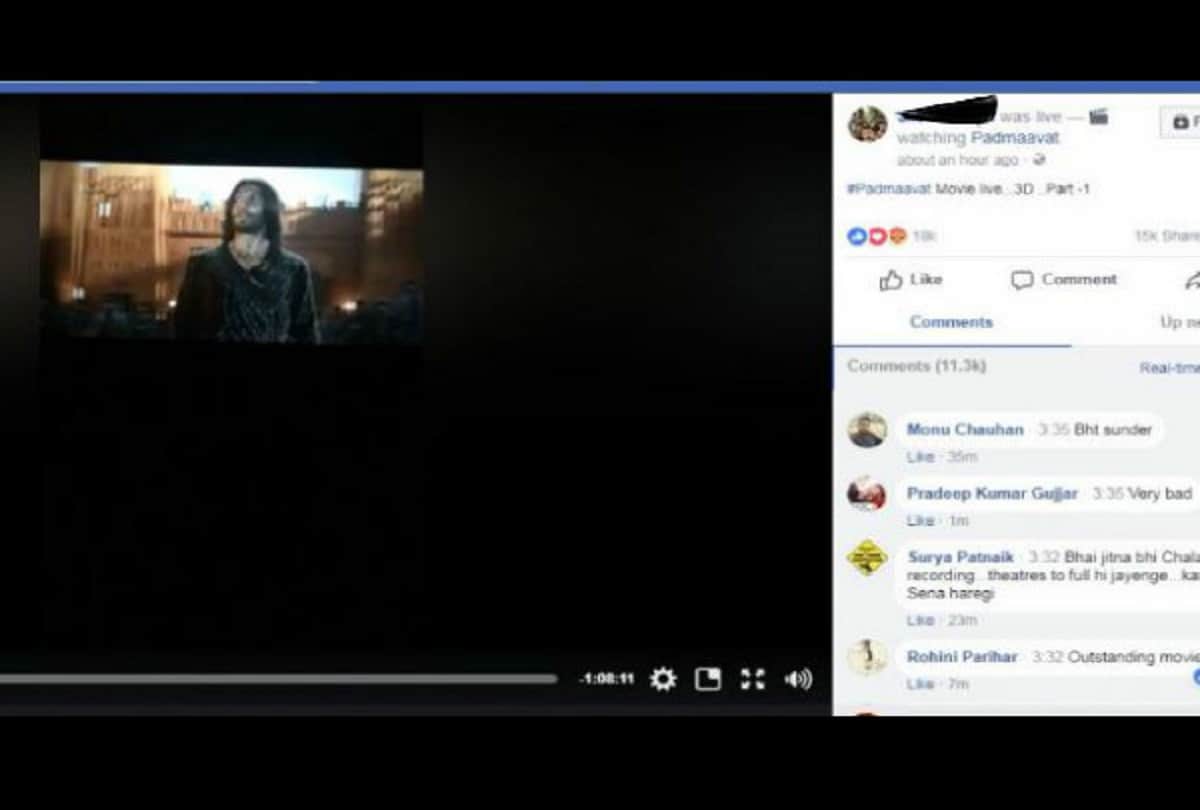Open the poster's profile picture
This screenshot has width=1200, height=810.
tap(867, 125)
